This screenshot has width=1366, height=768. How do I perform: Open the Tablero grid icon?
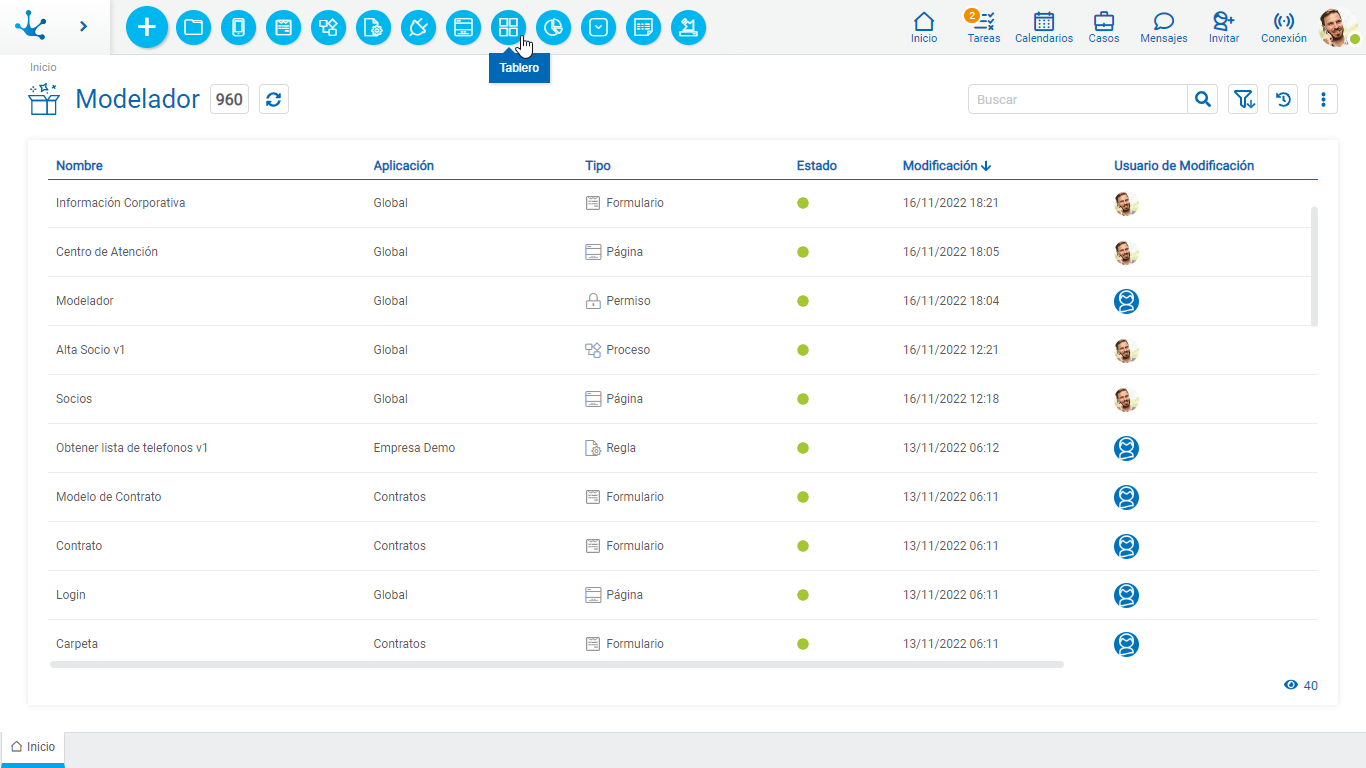tap(508, 27)
